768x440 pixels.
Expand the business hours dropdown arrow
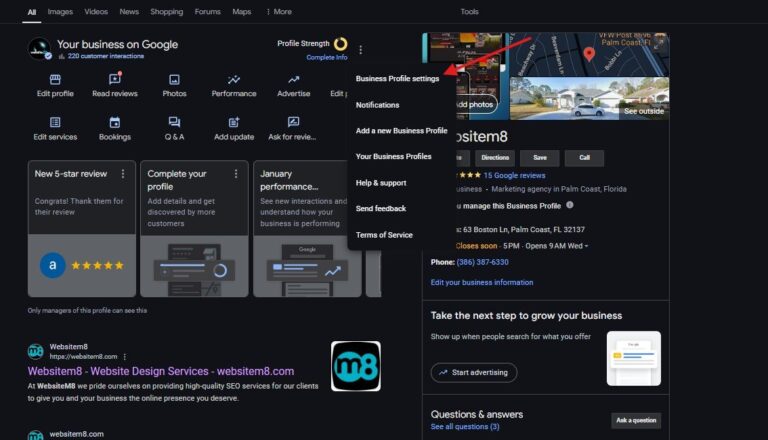[586, 246]
